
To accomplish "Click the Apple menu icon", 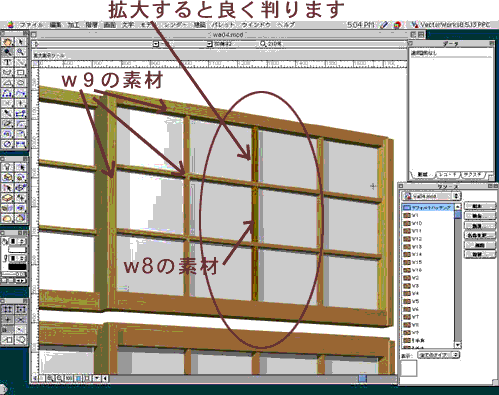I will pos(10,25).
